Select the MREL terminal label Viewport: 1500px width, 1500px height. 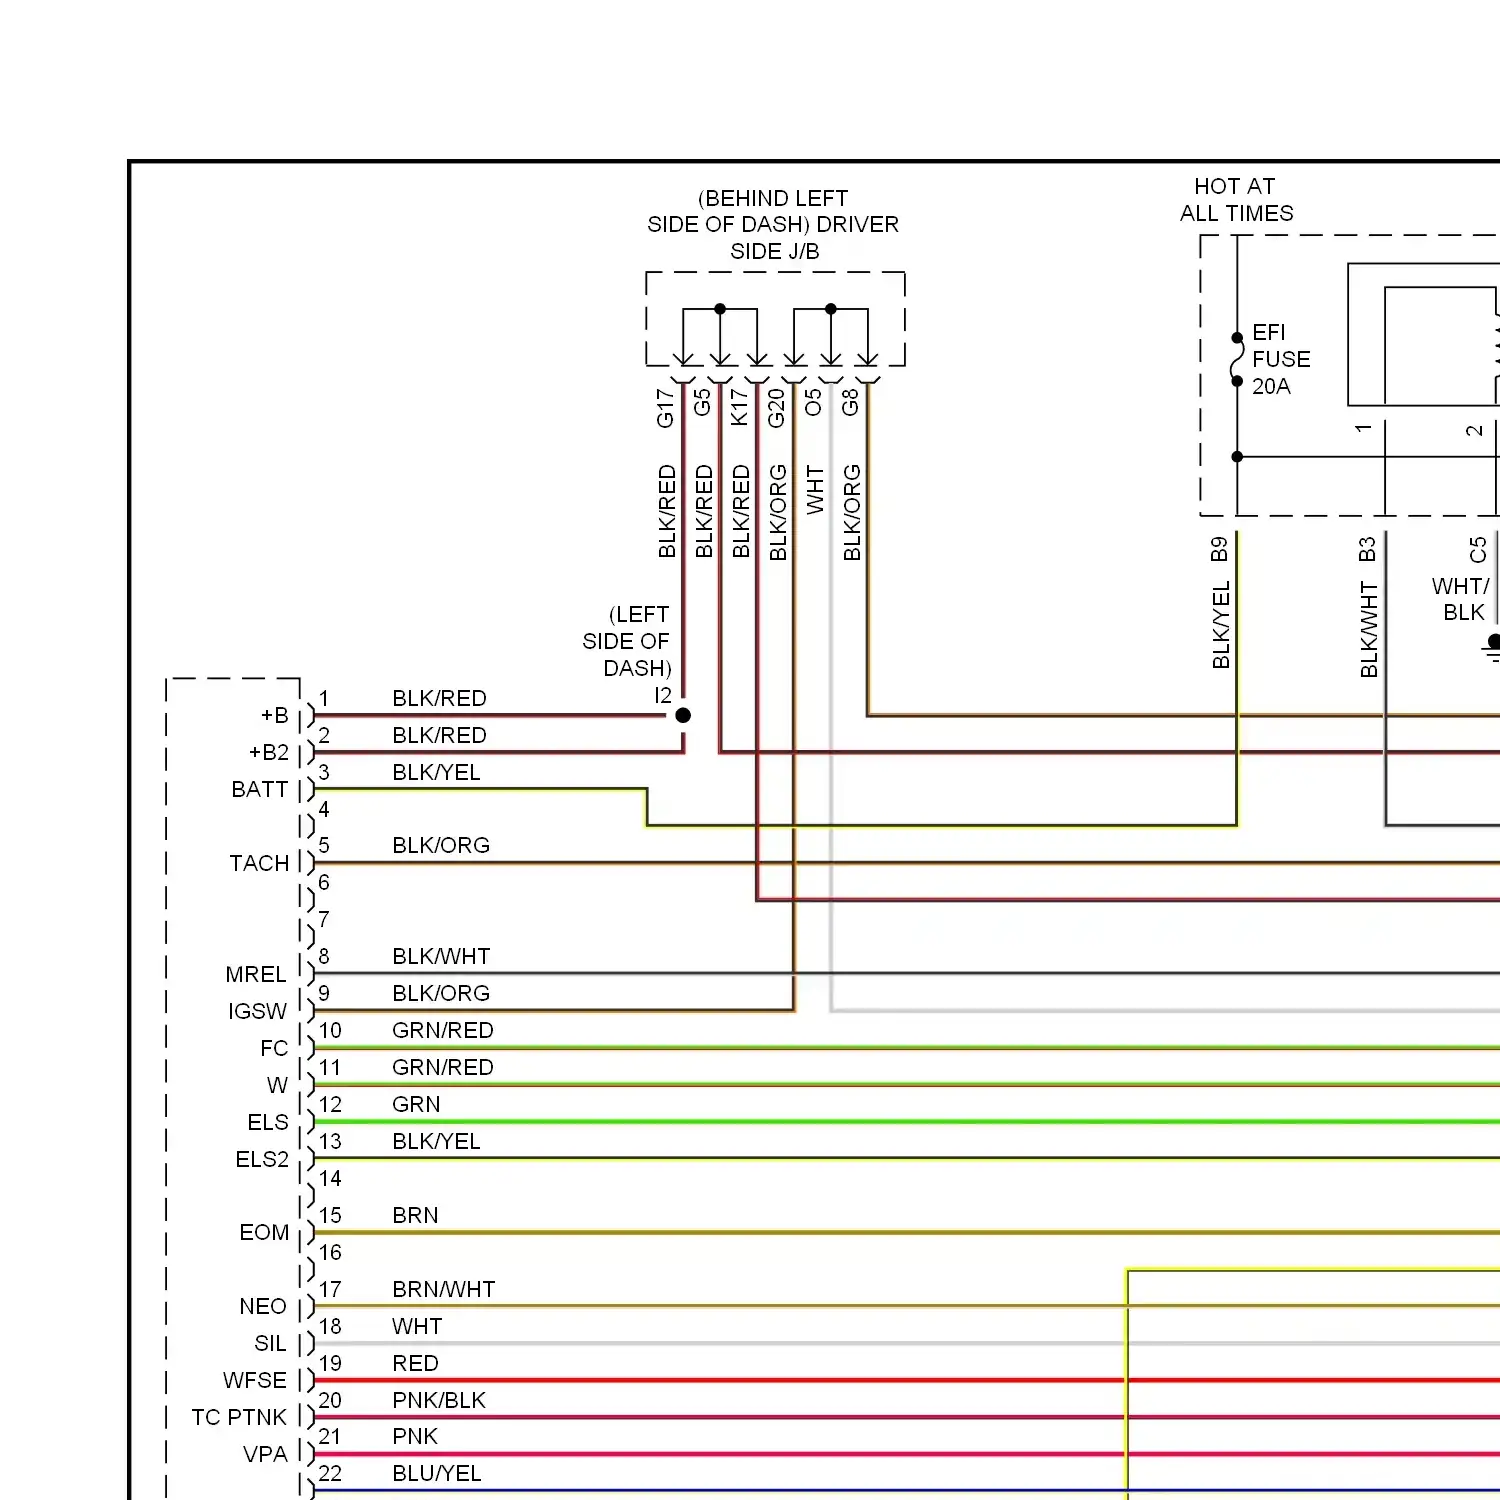[257, 975]
